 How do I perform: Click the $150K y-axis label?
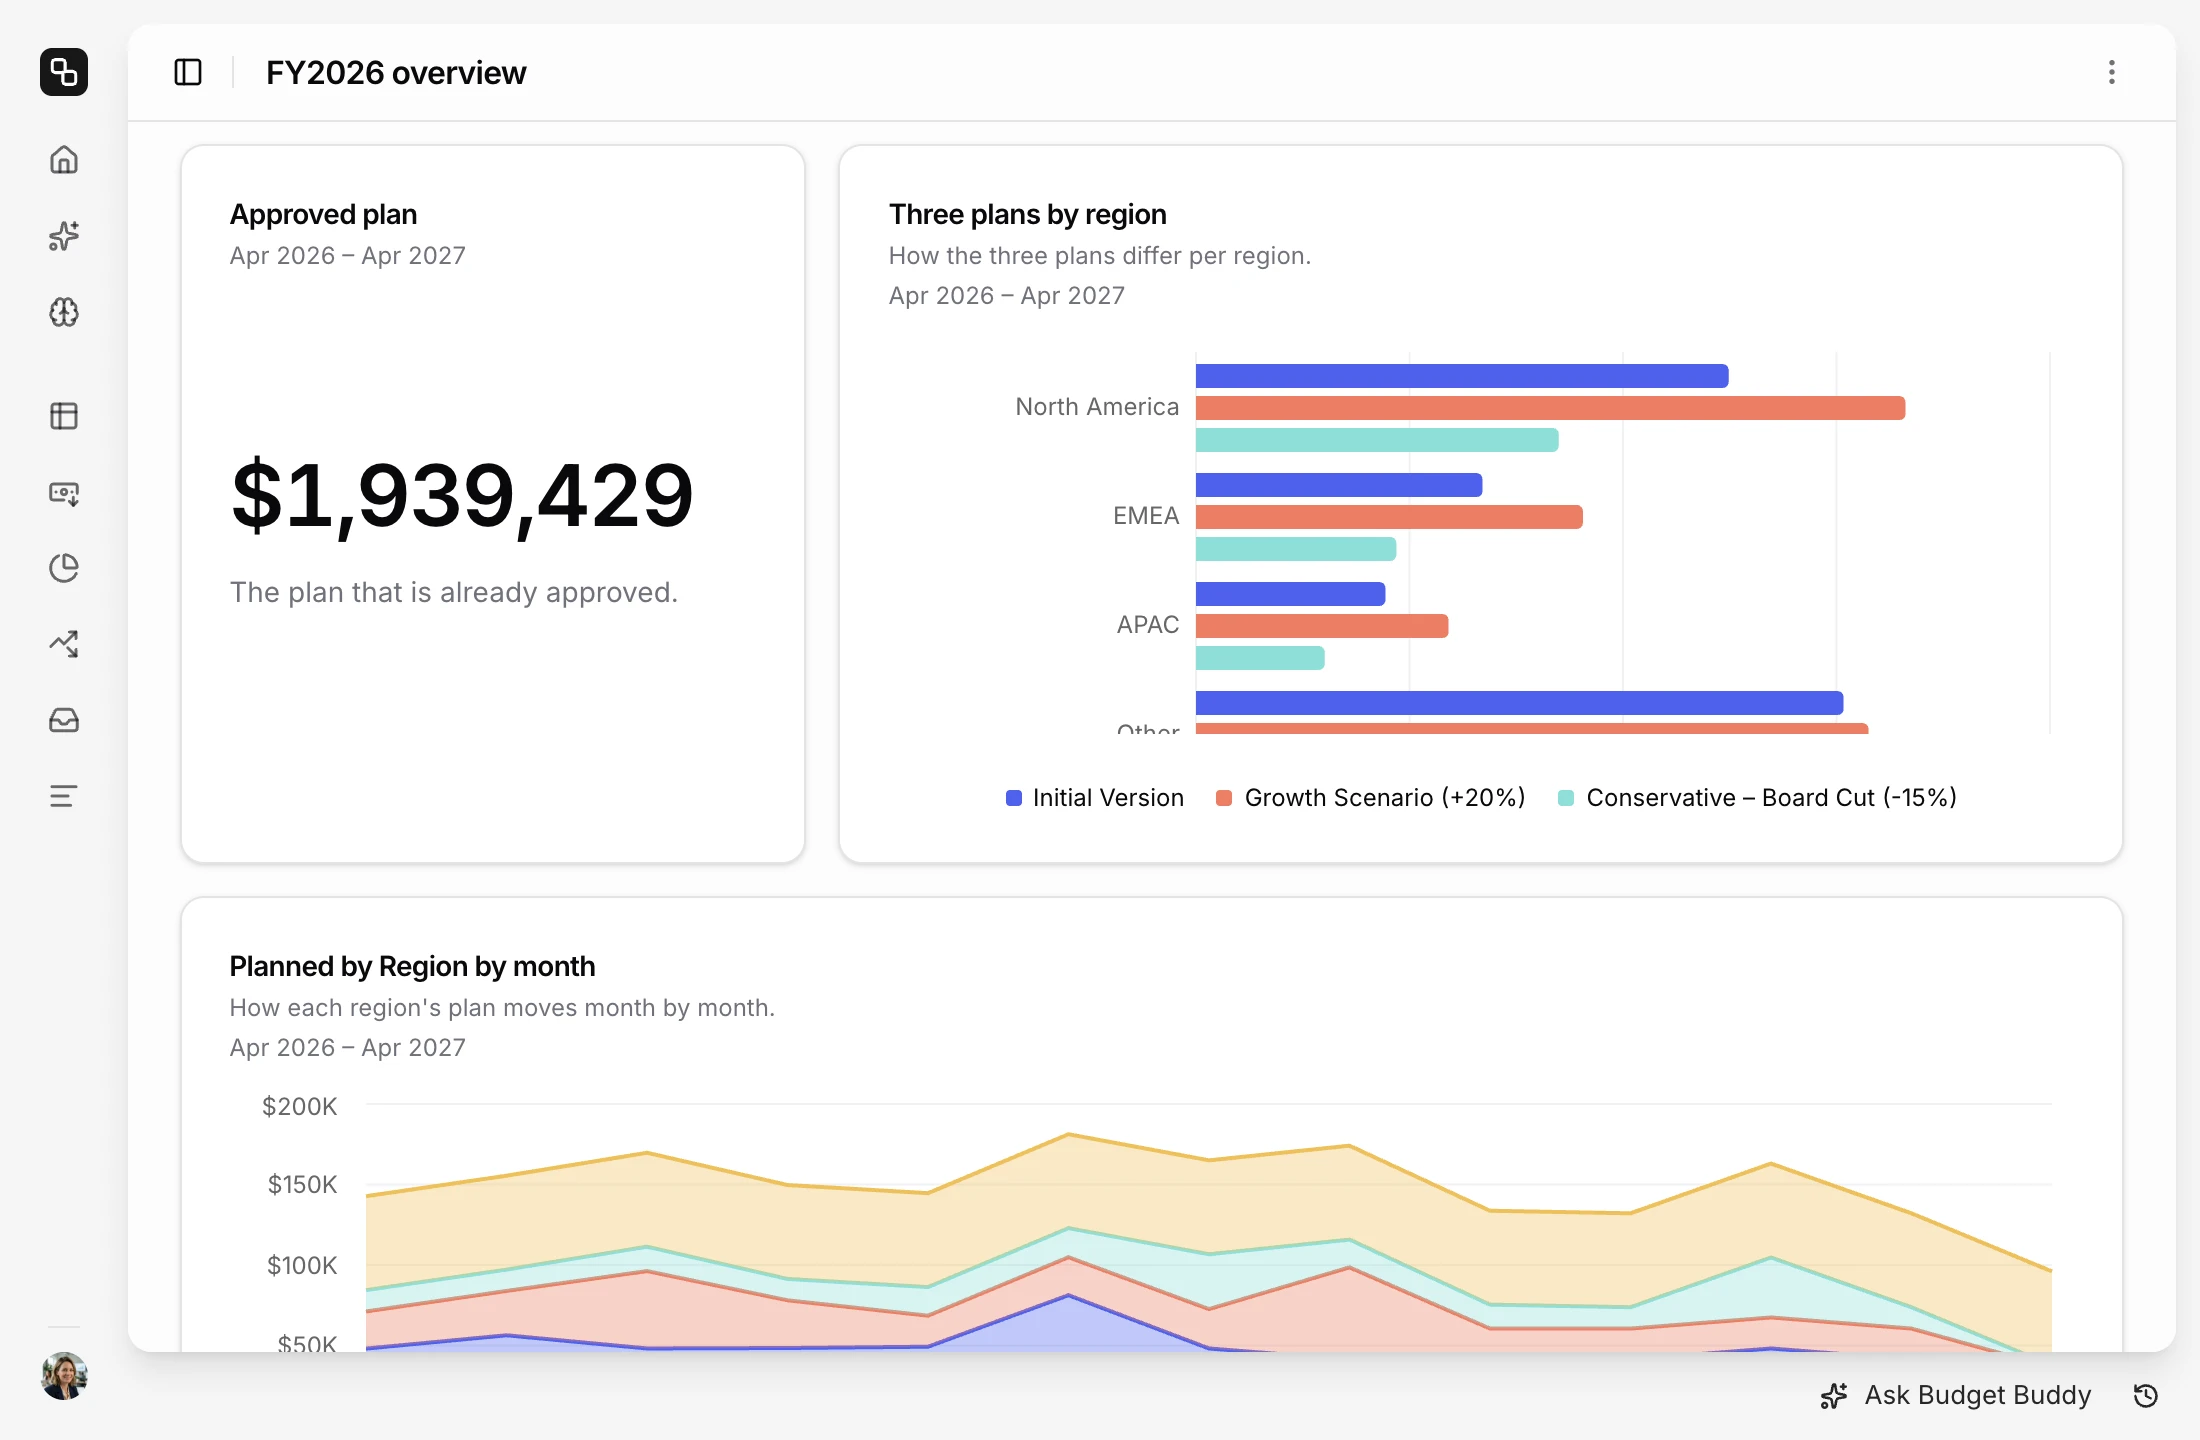(x=302, y=1185)
